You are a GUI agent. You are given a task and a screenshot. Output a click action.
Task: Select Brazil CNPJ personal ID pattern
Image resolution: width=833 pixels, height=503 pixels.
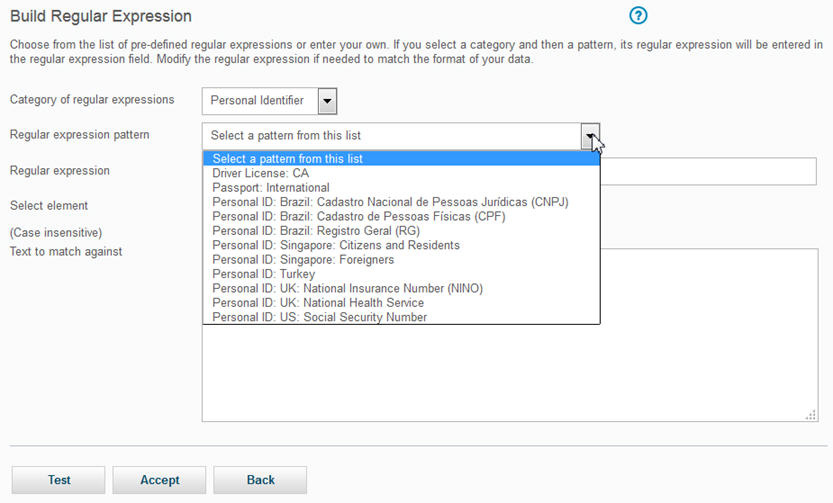pyautogui.click(x=390, y=202)
